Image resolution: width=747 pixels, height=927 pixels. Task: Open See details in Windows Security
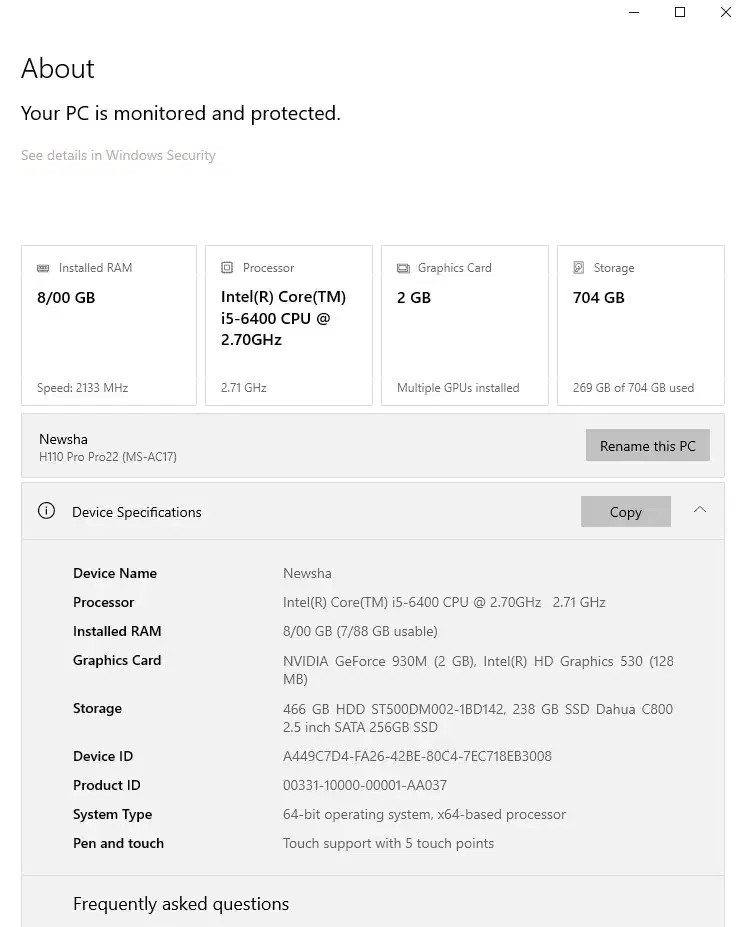118,155
